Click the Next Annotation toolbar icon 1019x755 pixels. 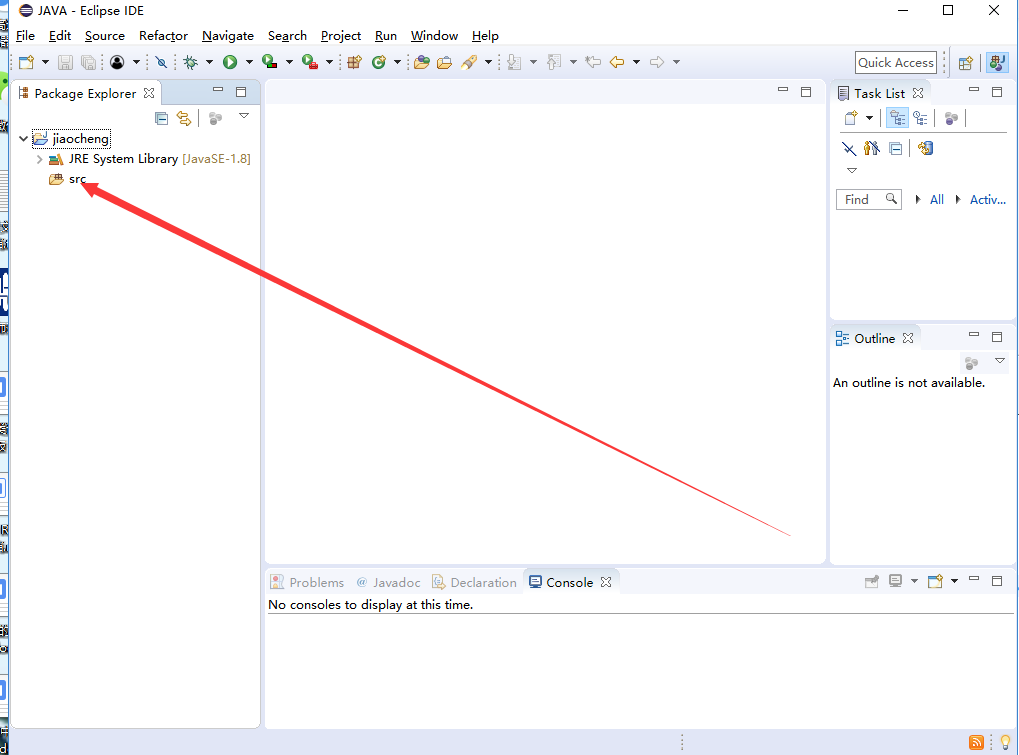pyautogui.click(x=514, y=62)
